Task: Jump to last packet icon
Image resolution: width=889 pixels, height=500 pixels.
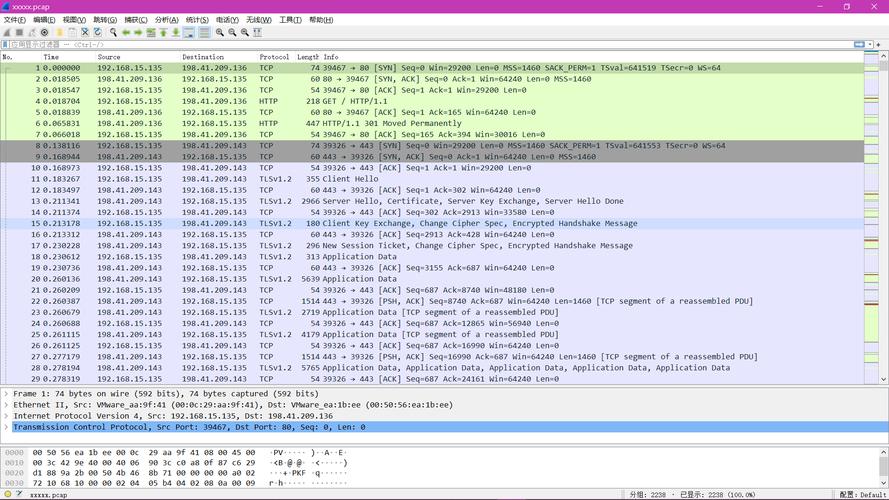Action: tap(176, 33)
